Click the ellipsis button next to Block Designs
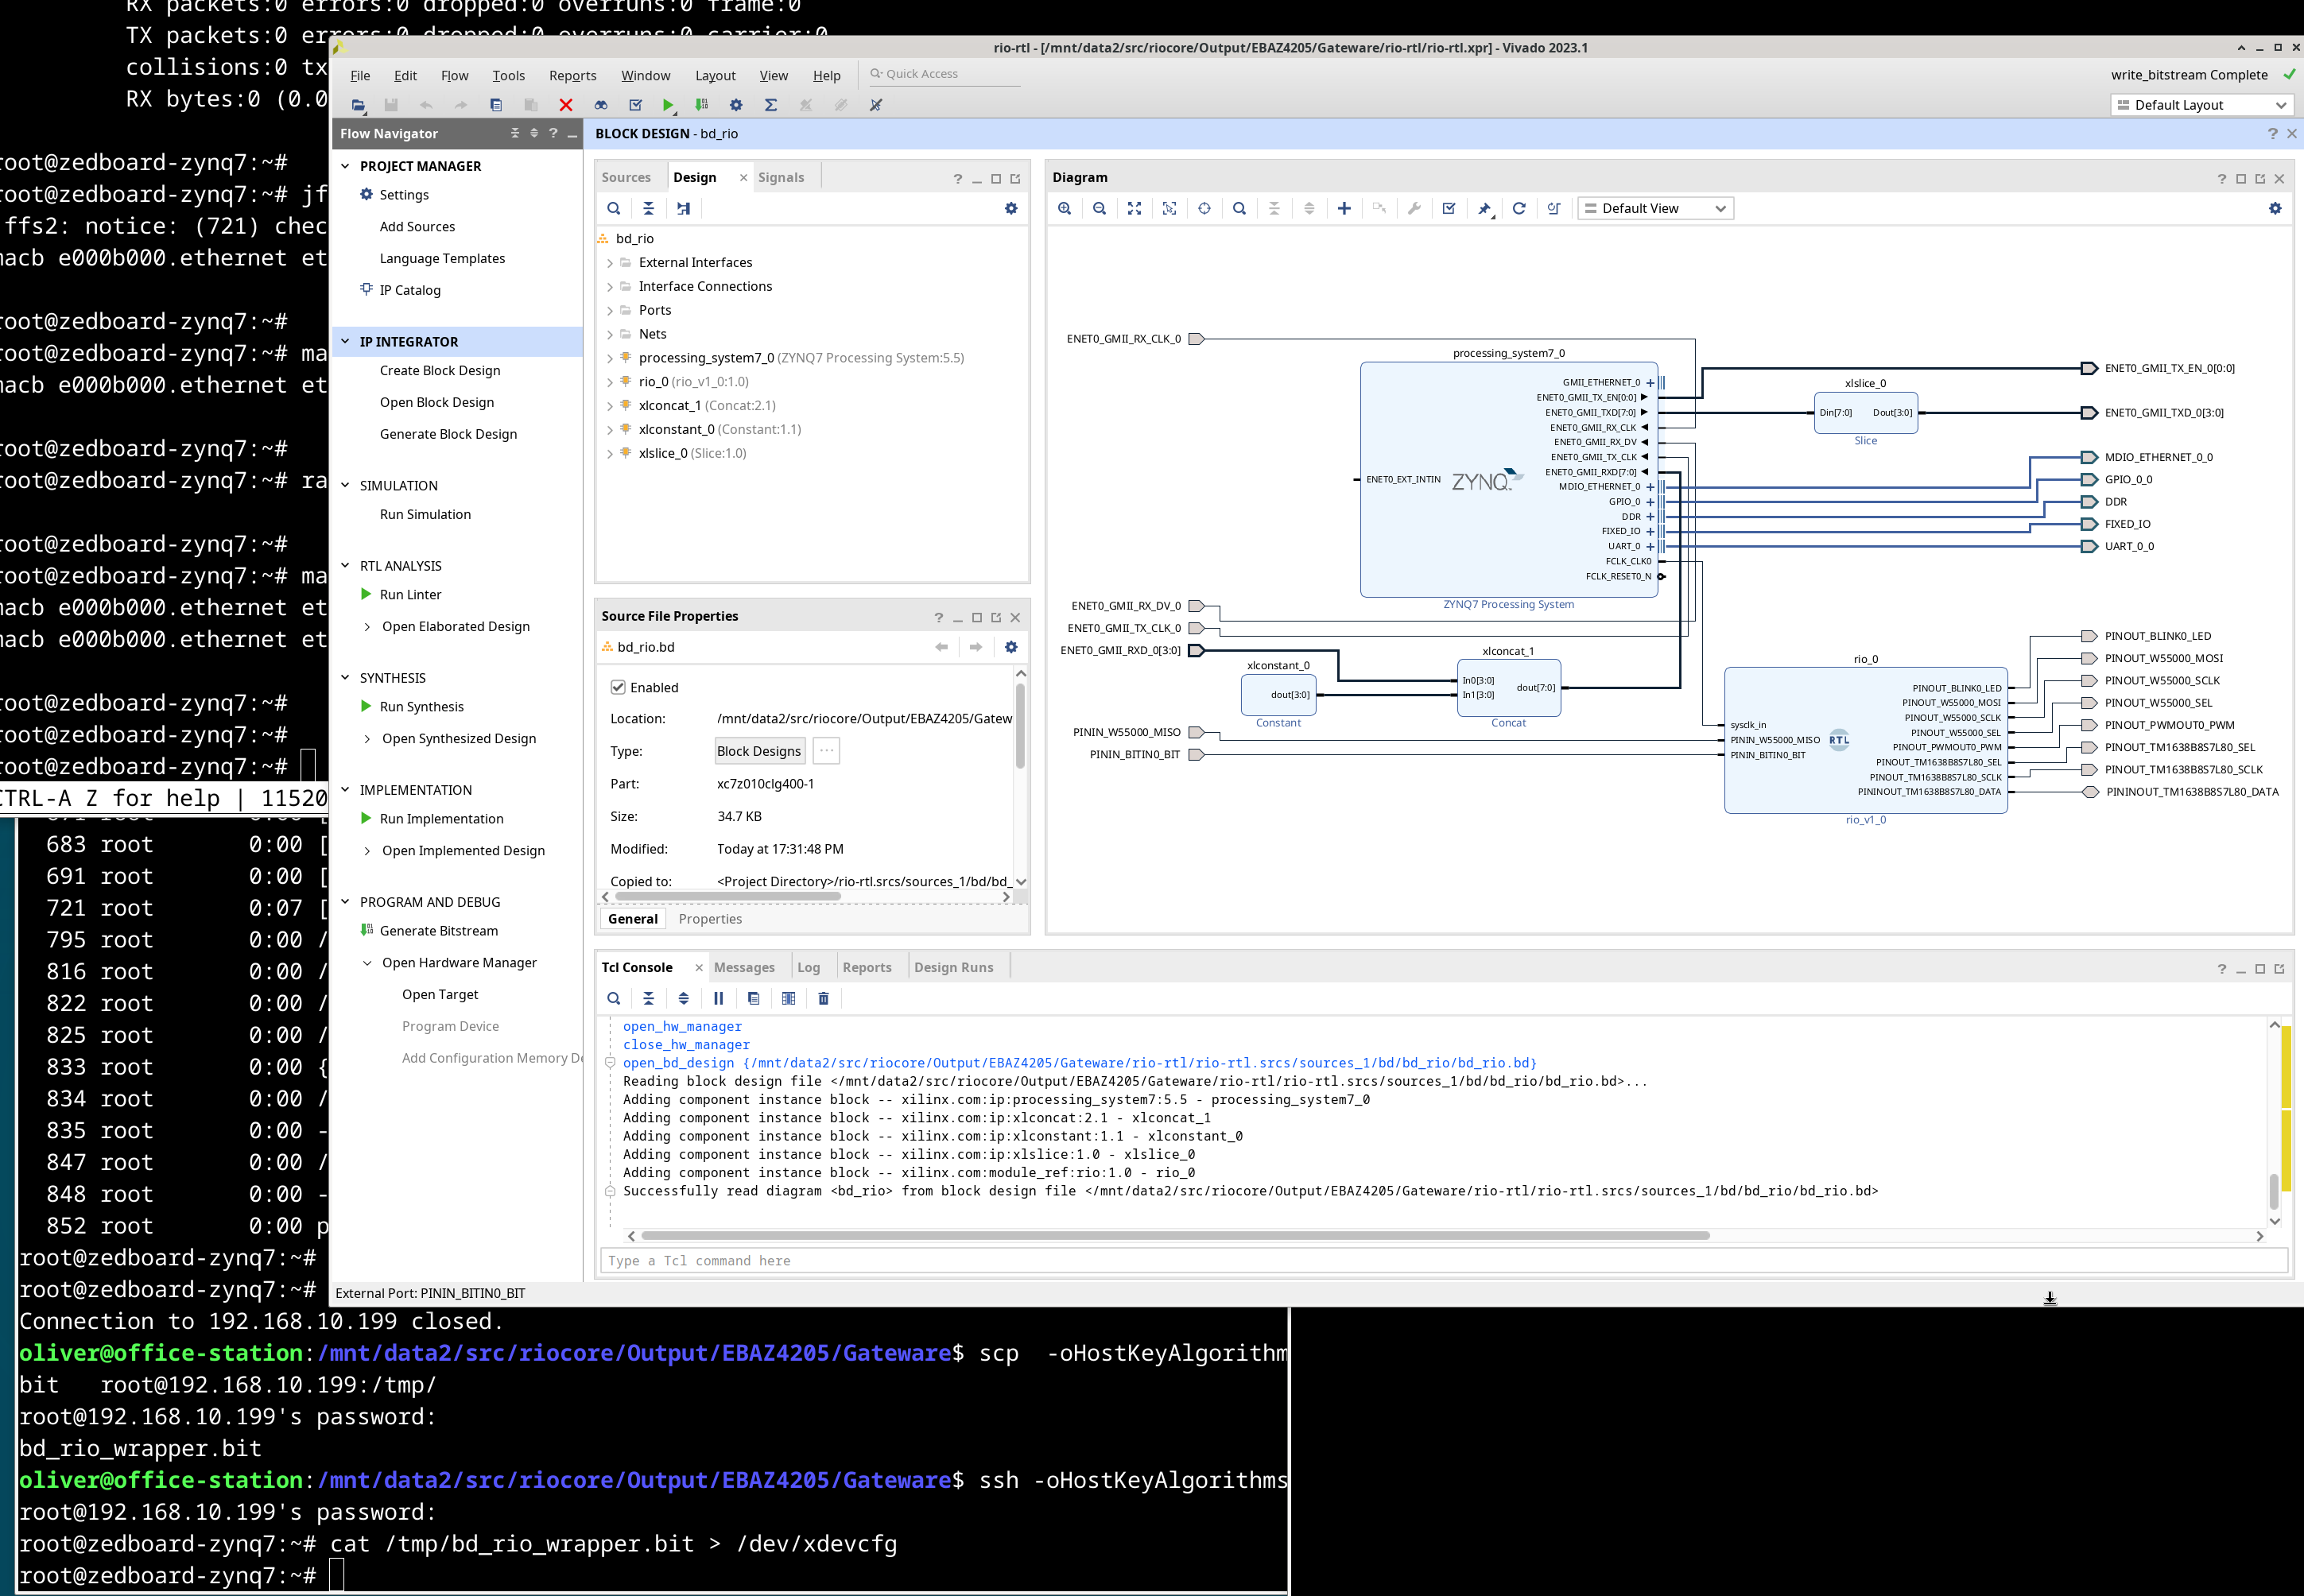2304x1596 pixels. pyautogui.click(x=826, y=752)
